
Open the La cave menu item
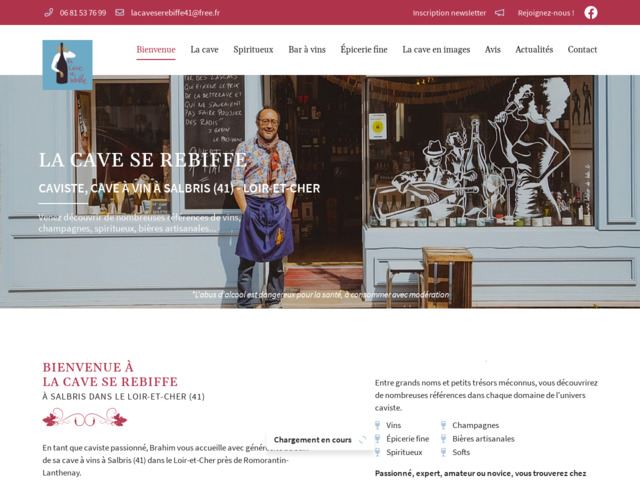[x=204, y=49]
